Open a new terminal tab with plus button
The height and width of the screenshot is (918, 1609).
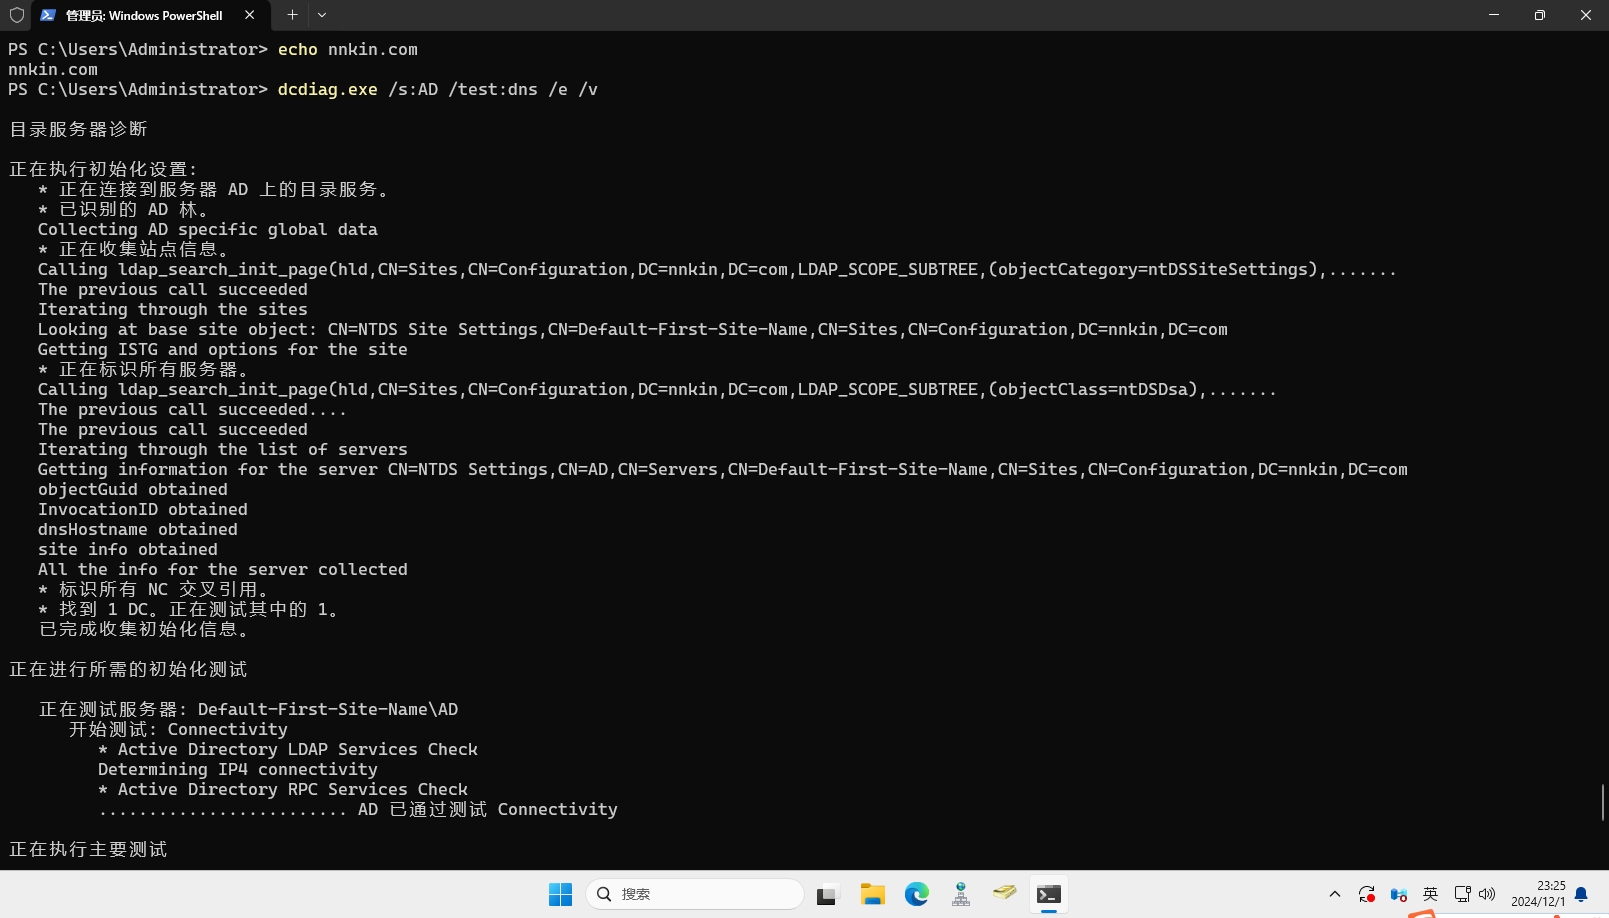coord(292,15)
